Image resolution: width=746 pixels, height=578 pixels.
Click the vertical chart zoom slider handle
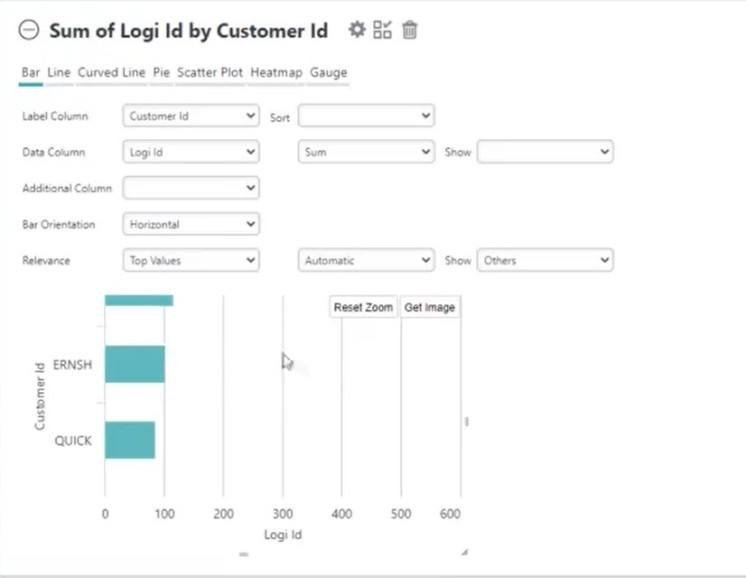[x=467, y=421]
